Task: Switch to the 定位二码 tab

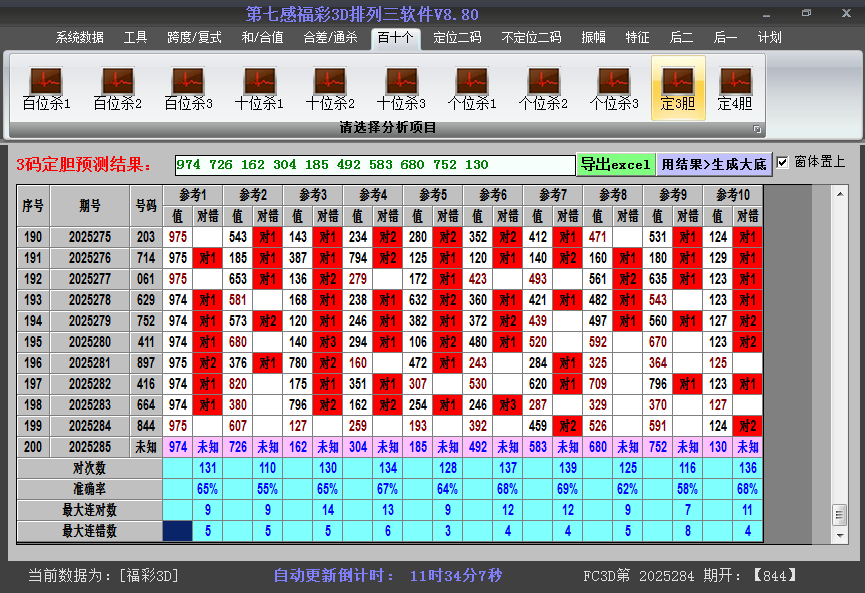Action: tap(457, 38)
